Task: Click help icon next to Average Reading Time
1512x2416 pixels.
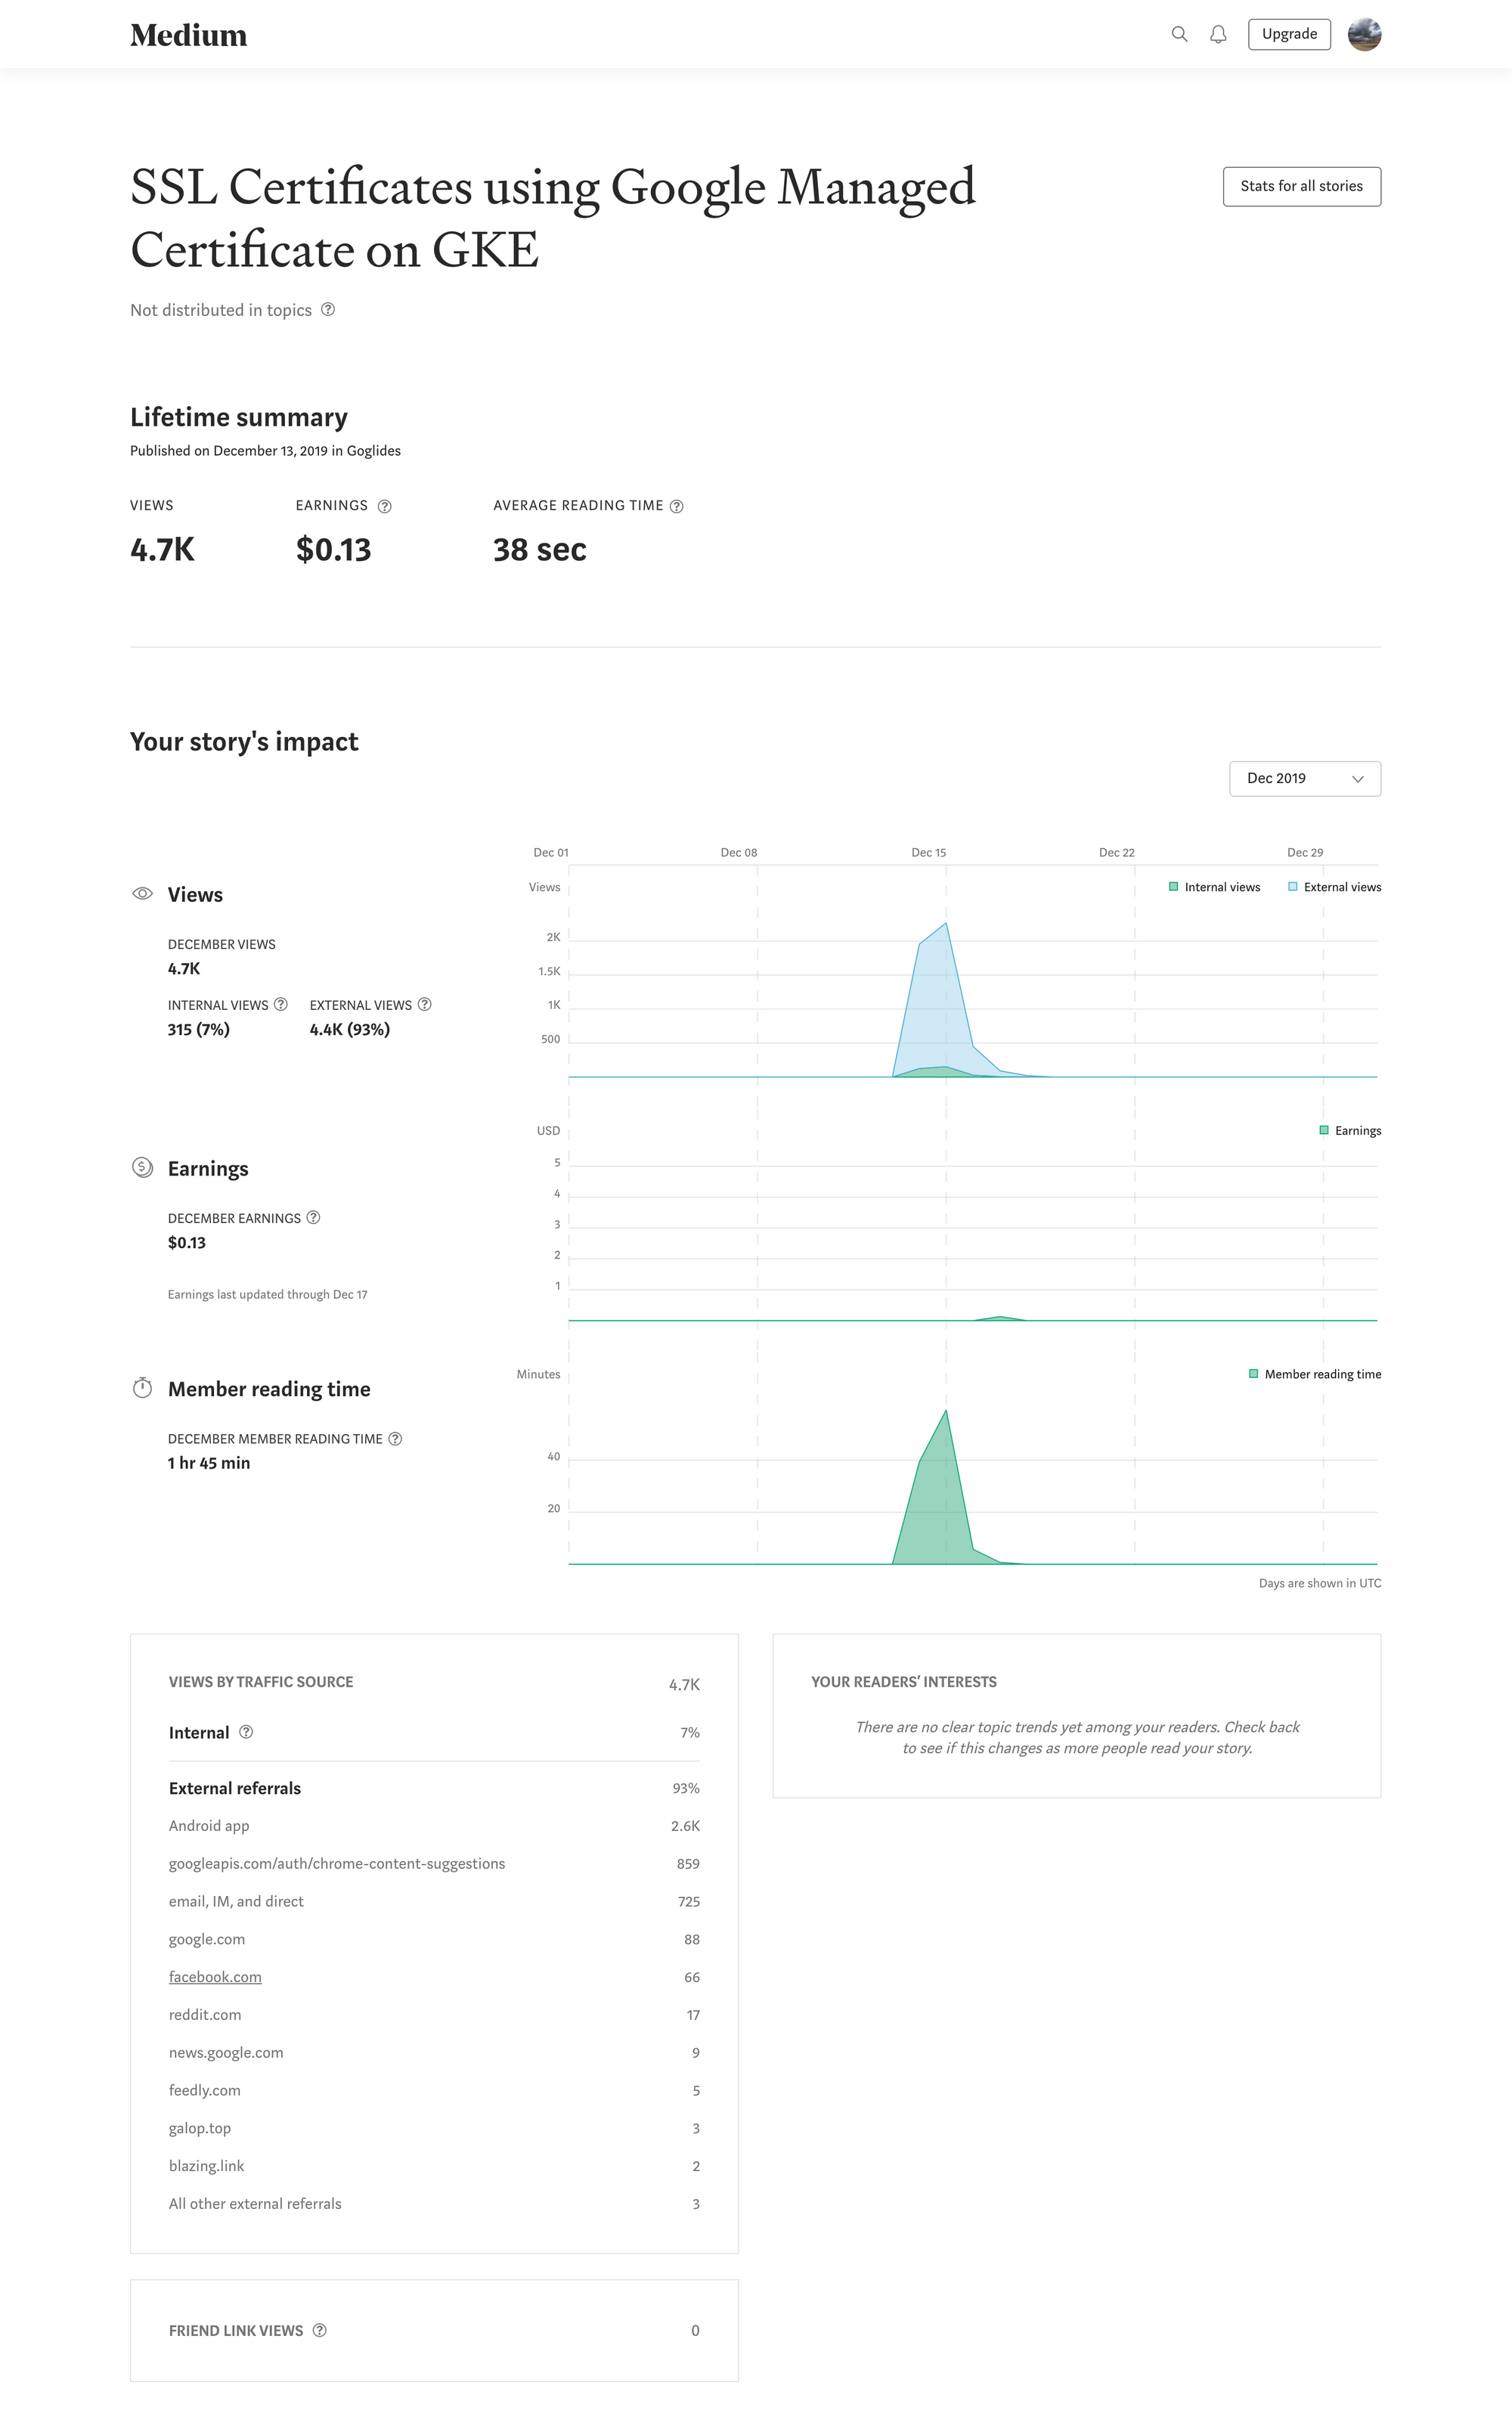Action: tap(677, 506)
